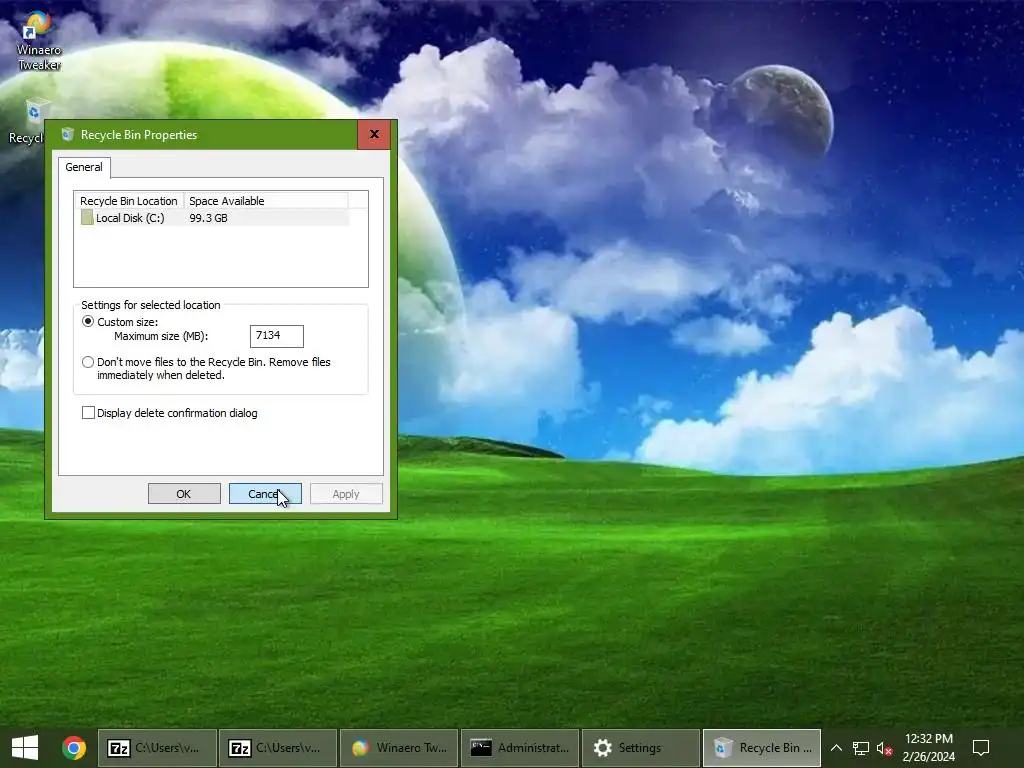Open the Winaero Tweaker desktop shortcut
This screenshot has height=768, width=1024.
[x=39, y=40]
